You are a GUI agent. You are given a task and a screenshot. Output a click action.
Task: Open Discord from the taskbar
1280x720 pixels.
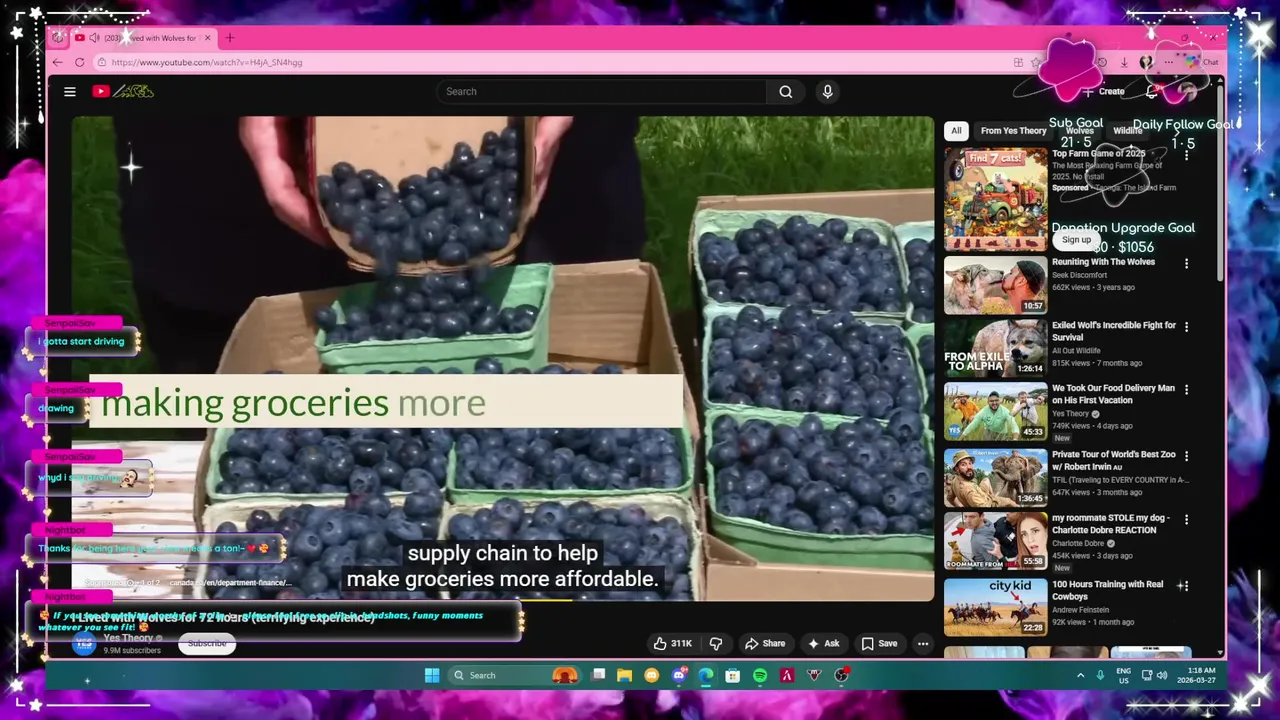coord(679,675)
